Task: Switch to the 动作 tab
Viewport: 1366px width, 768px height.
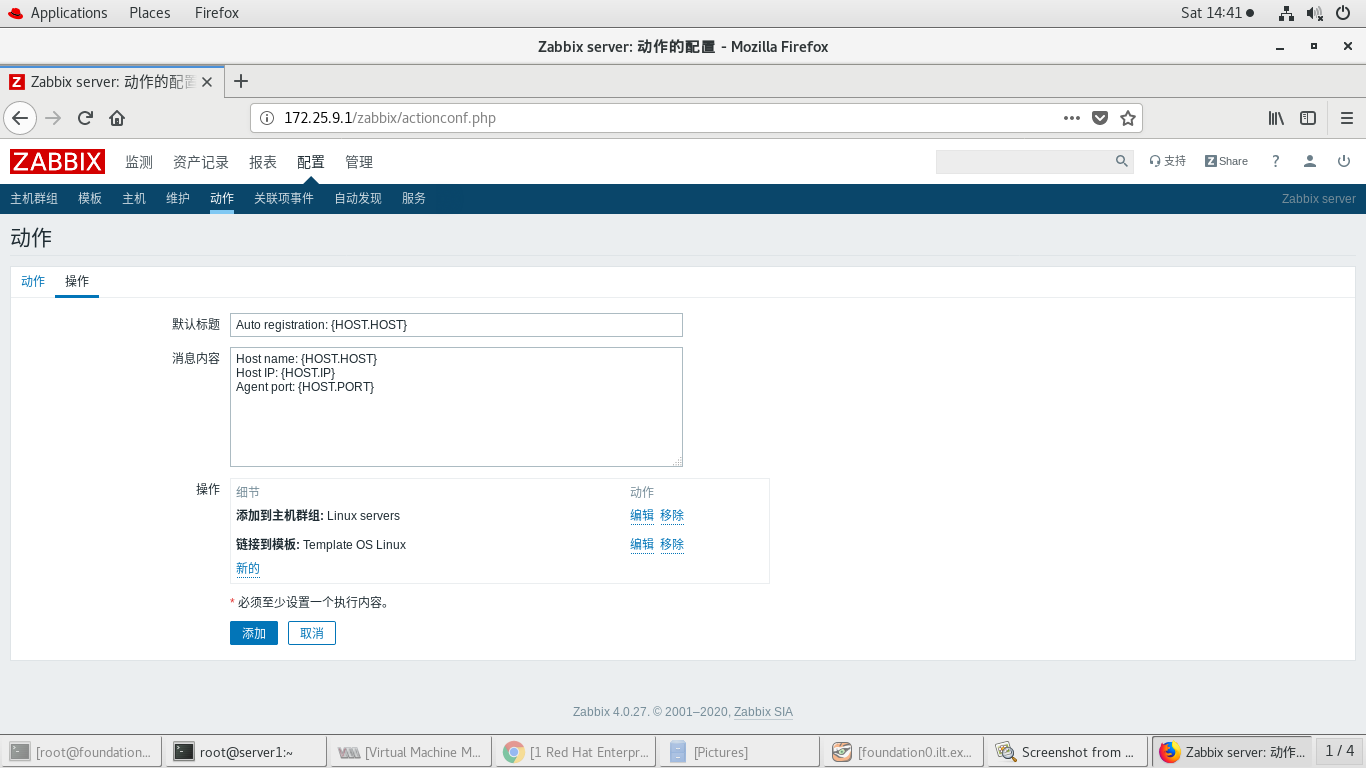Action: [33, 281]
